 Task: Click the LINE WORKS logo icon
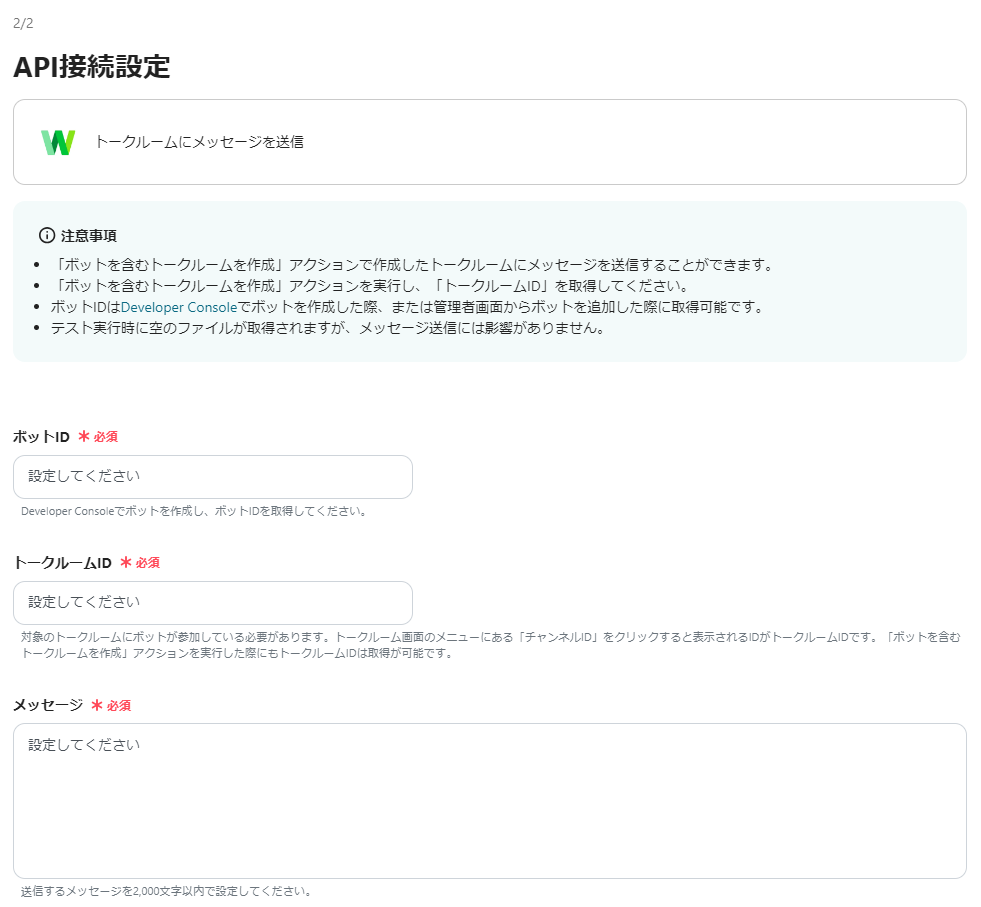point(59,142)
